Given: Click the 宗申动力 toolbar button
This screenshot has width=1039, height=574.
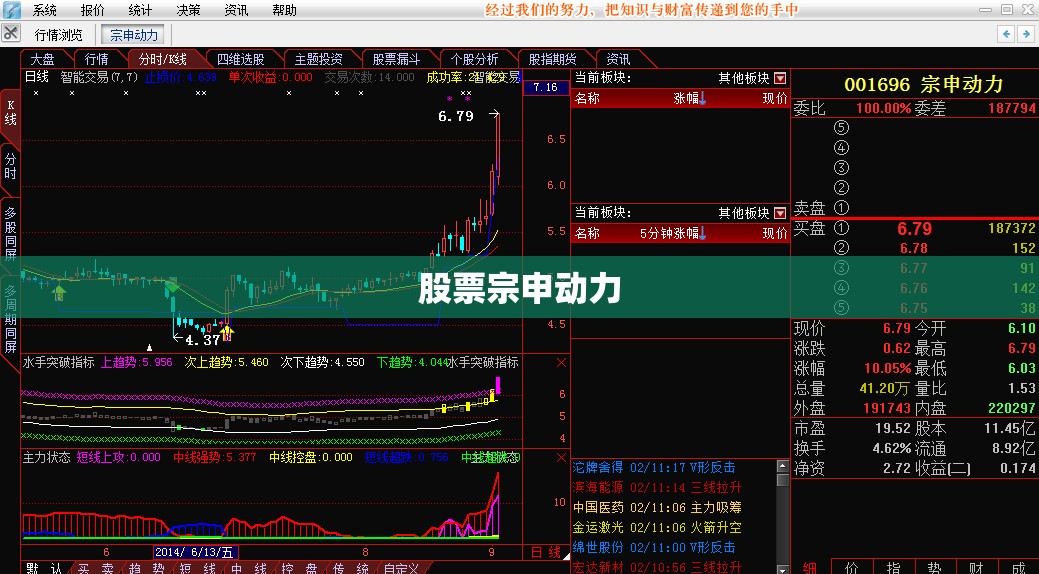Looking at the screenshot, I should [135, 34].
